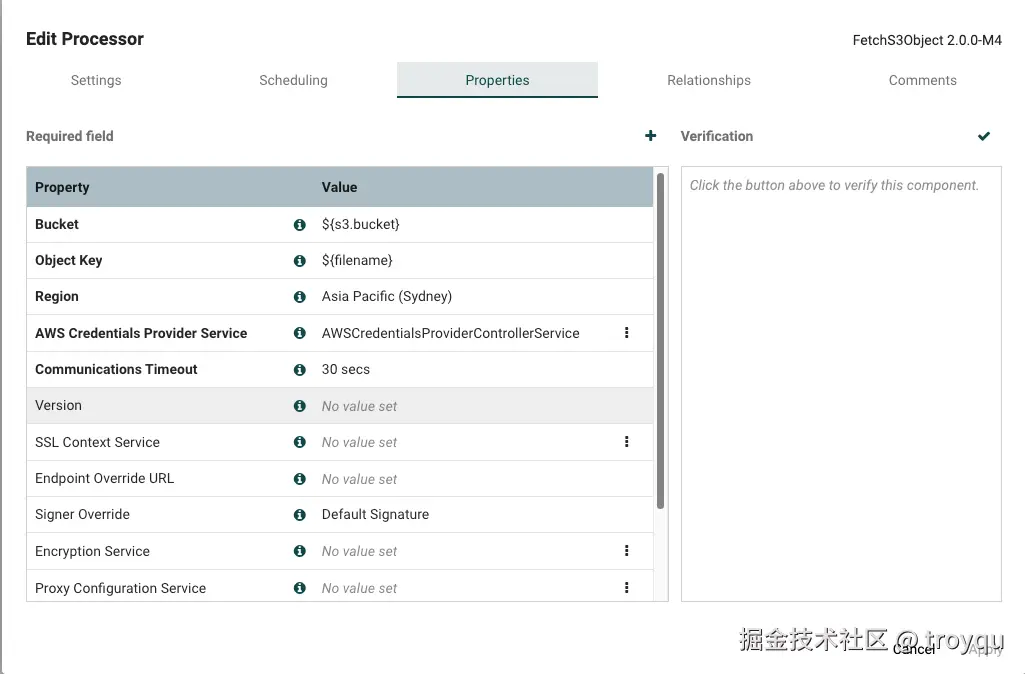Show info for the Bucket property
The height and width of the screenshot is (674, 1025).
(x=299, y=225)
